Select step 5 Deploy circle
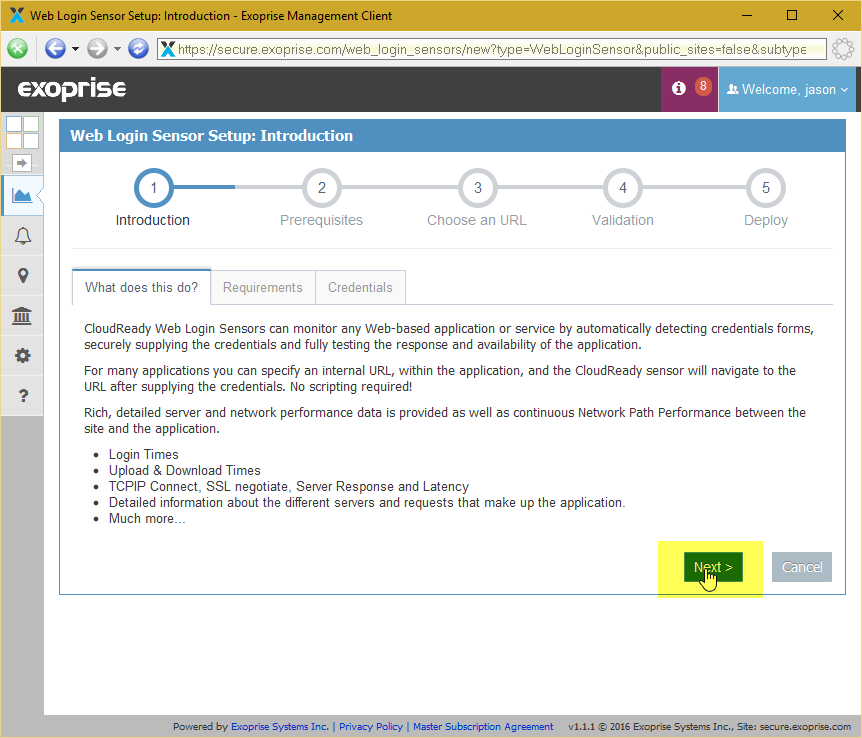The width and height of the screenshot is (862, 738). pyautogui.click(x=766, y=188)
